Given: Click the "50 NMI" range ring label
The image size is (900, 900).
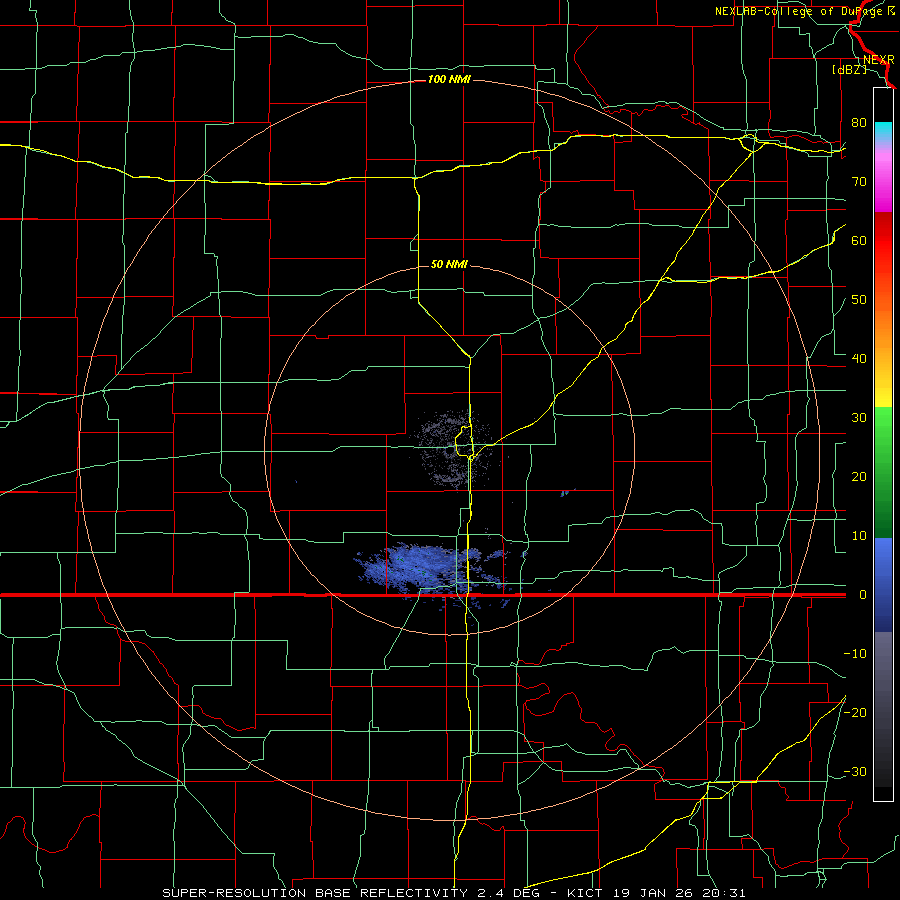Looking at the screenshot, I should click(449, 264).
